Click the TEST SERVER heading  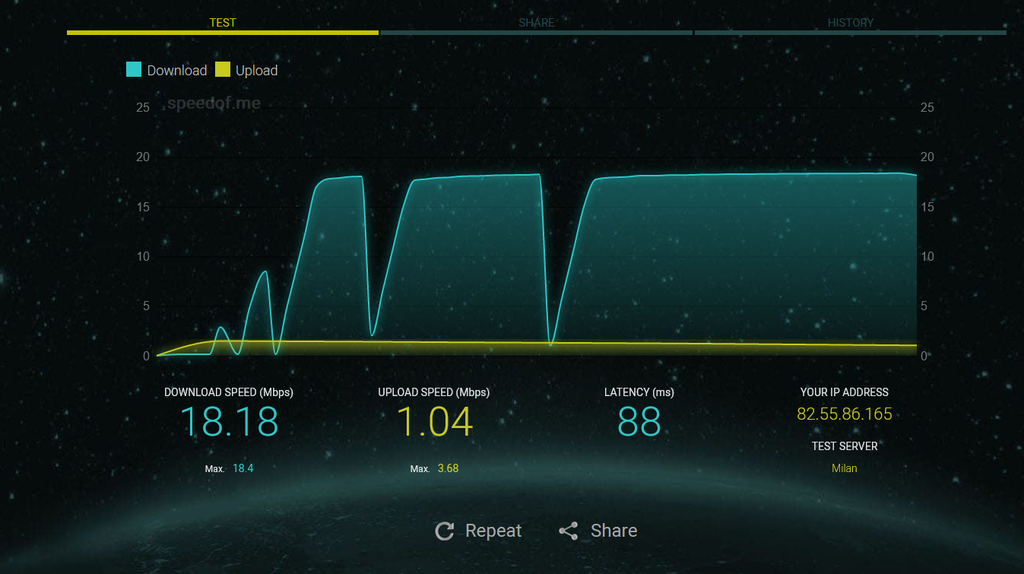click(x=844, y=446)
